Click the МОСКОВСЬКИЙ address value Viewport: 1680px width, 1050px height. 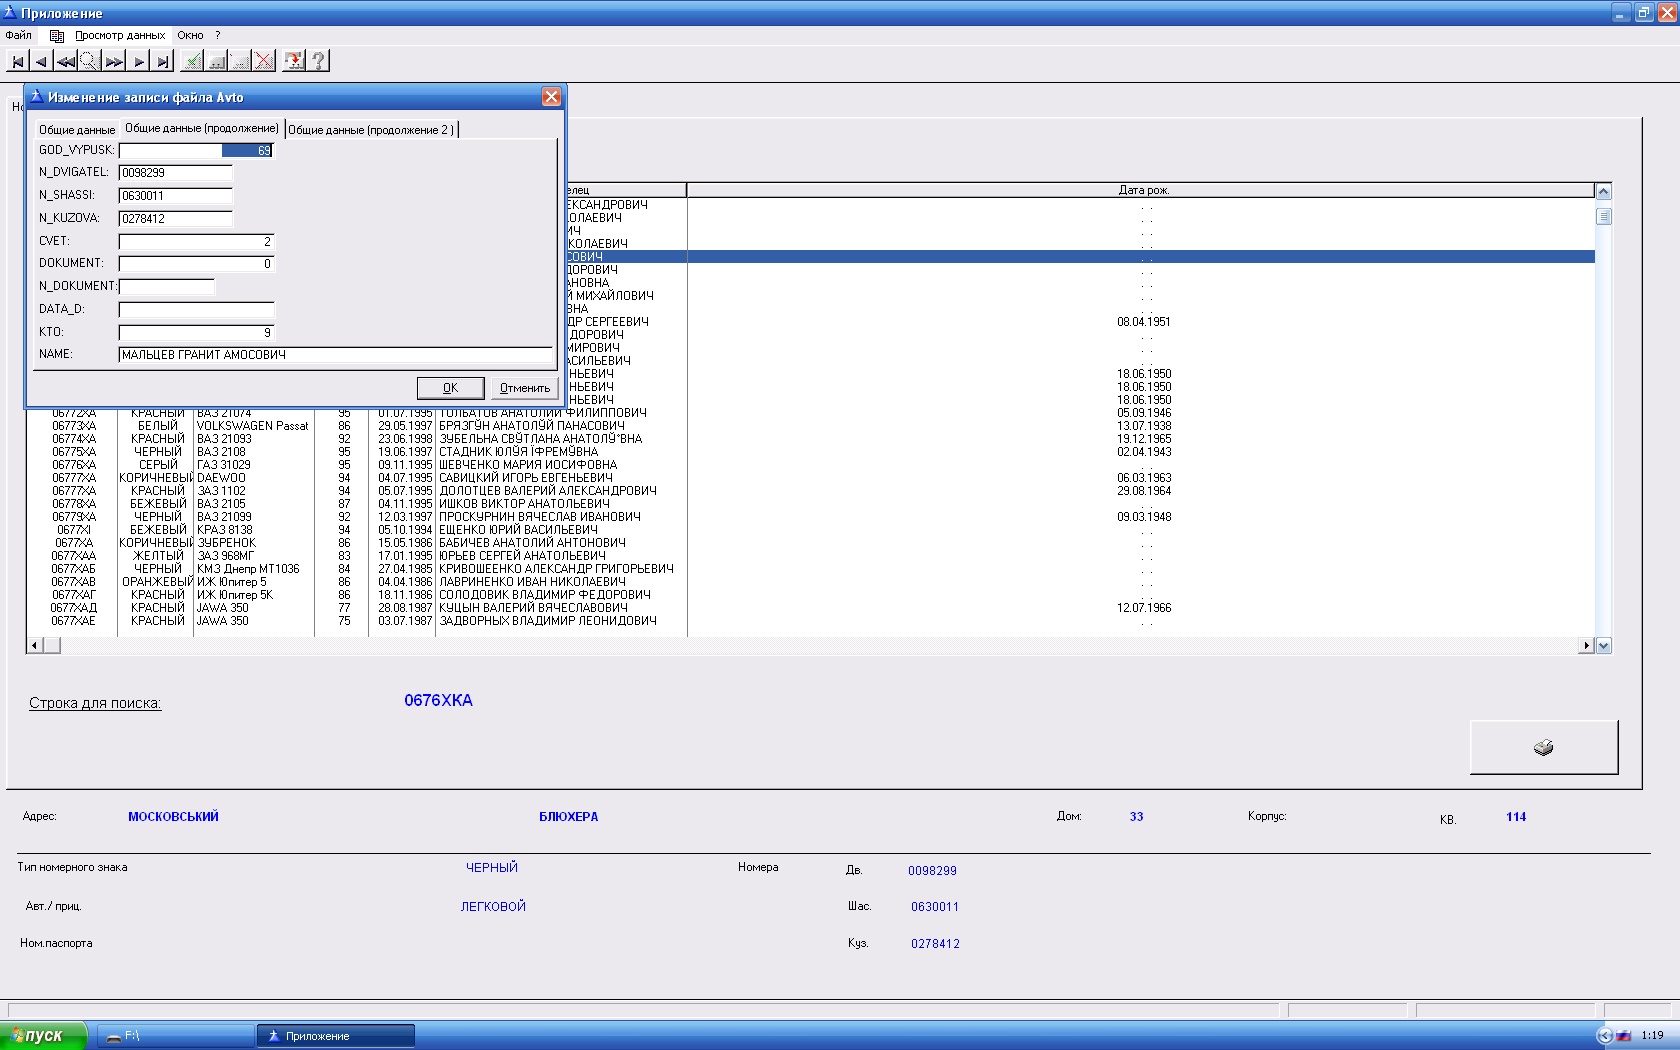tap(173, 817)
